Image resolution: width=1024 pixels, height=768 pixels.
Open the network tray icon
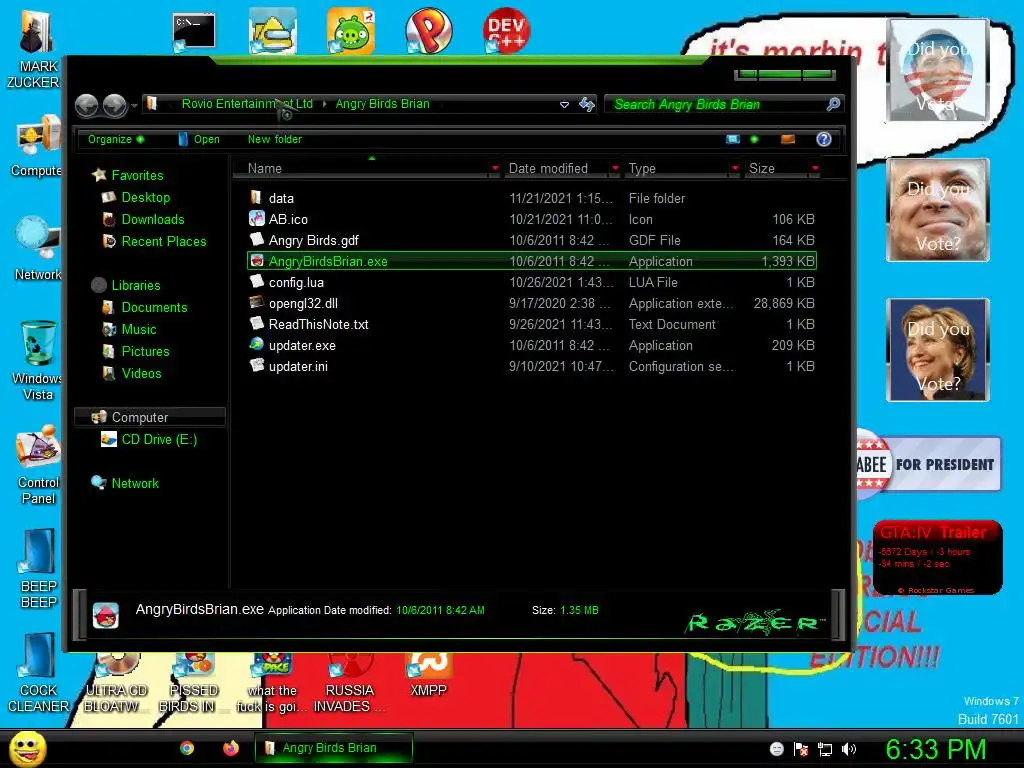pyautogui.click(x=825, y=749)
